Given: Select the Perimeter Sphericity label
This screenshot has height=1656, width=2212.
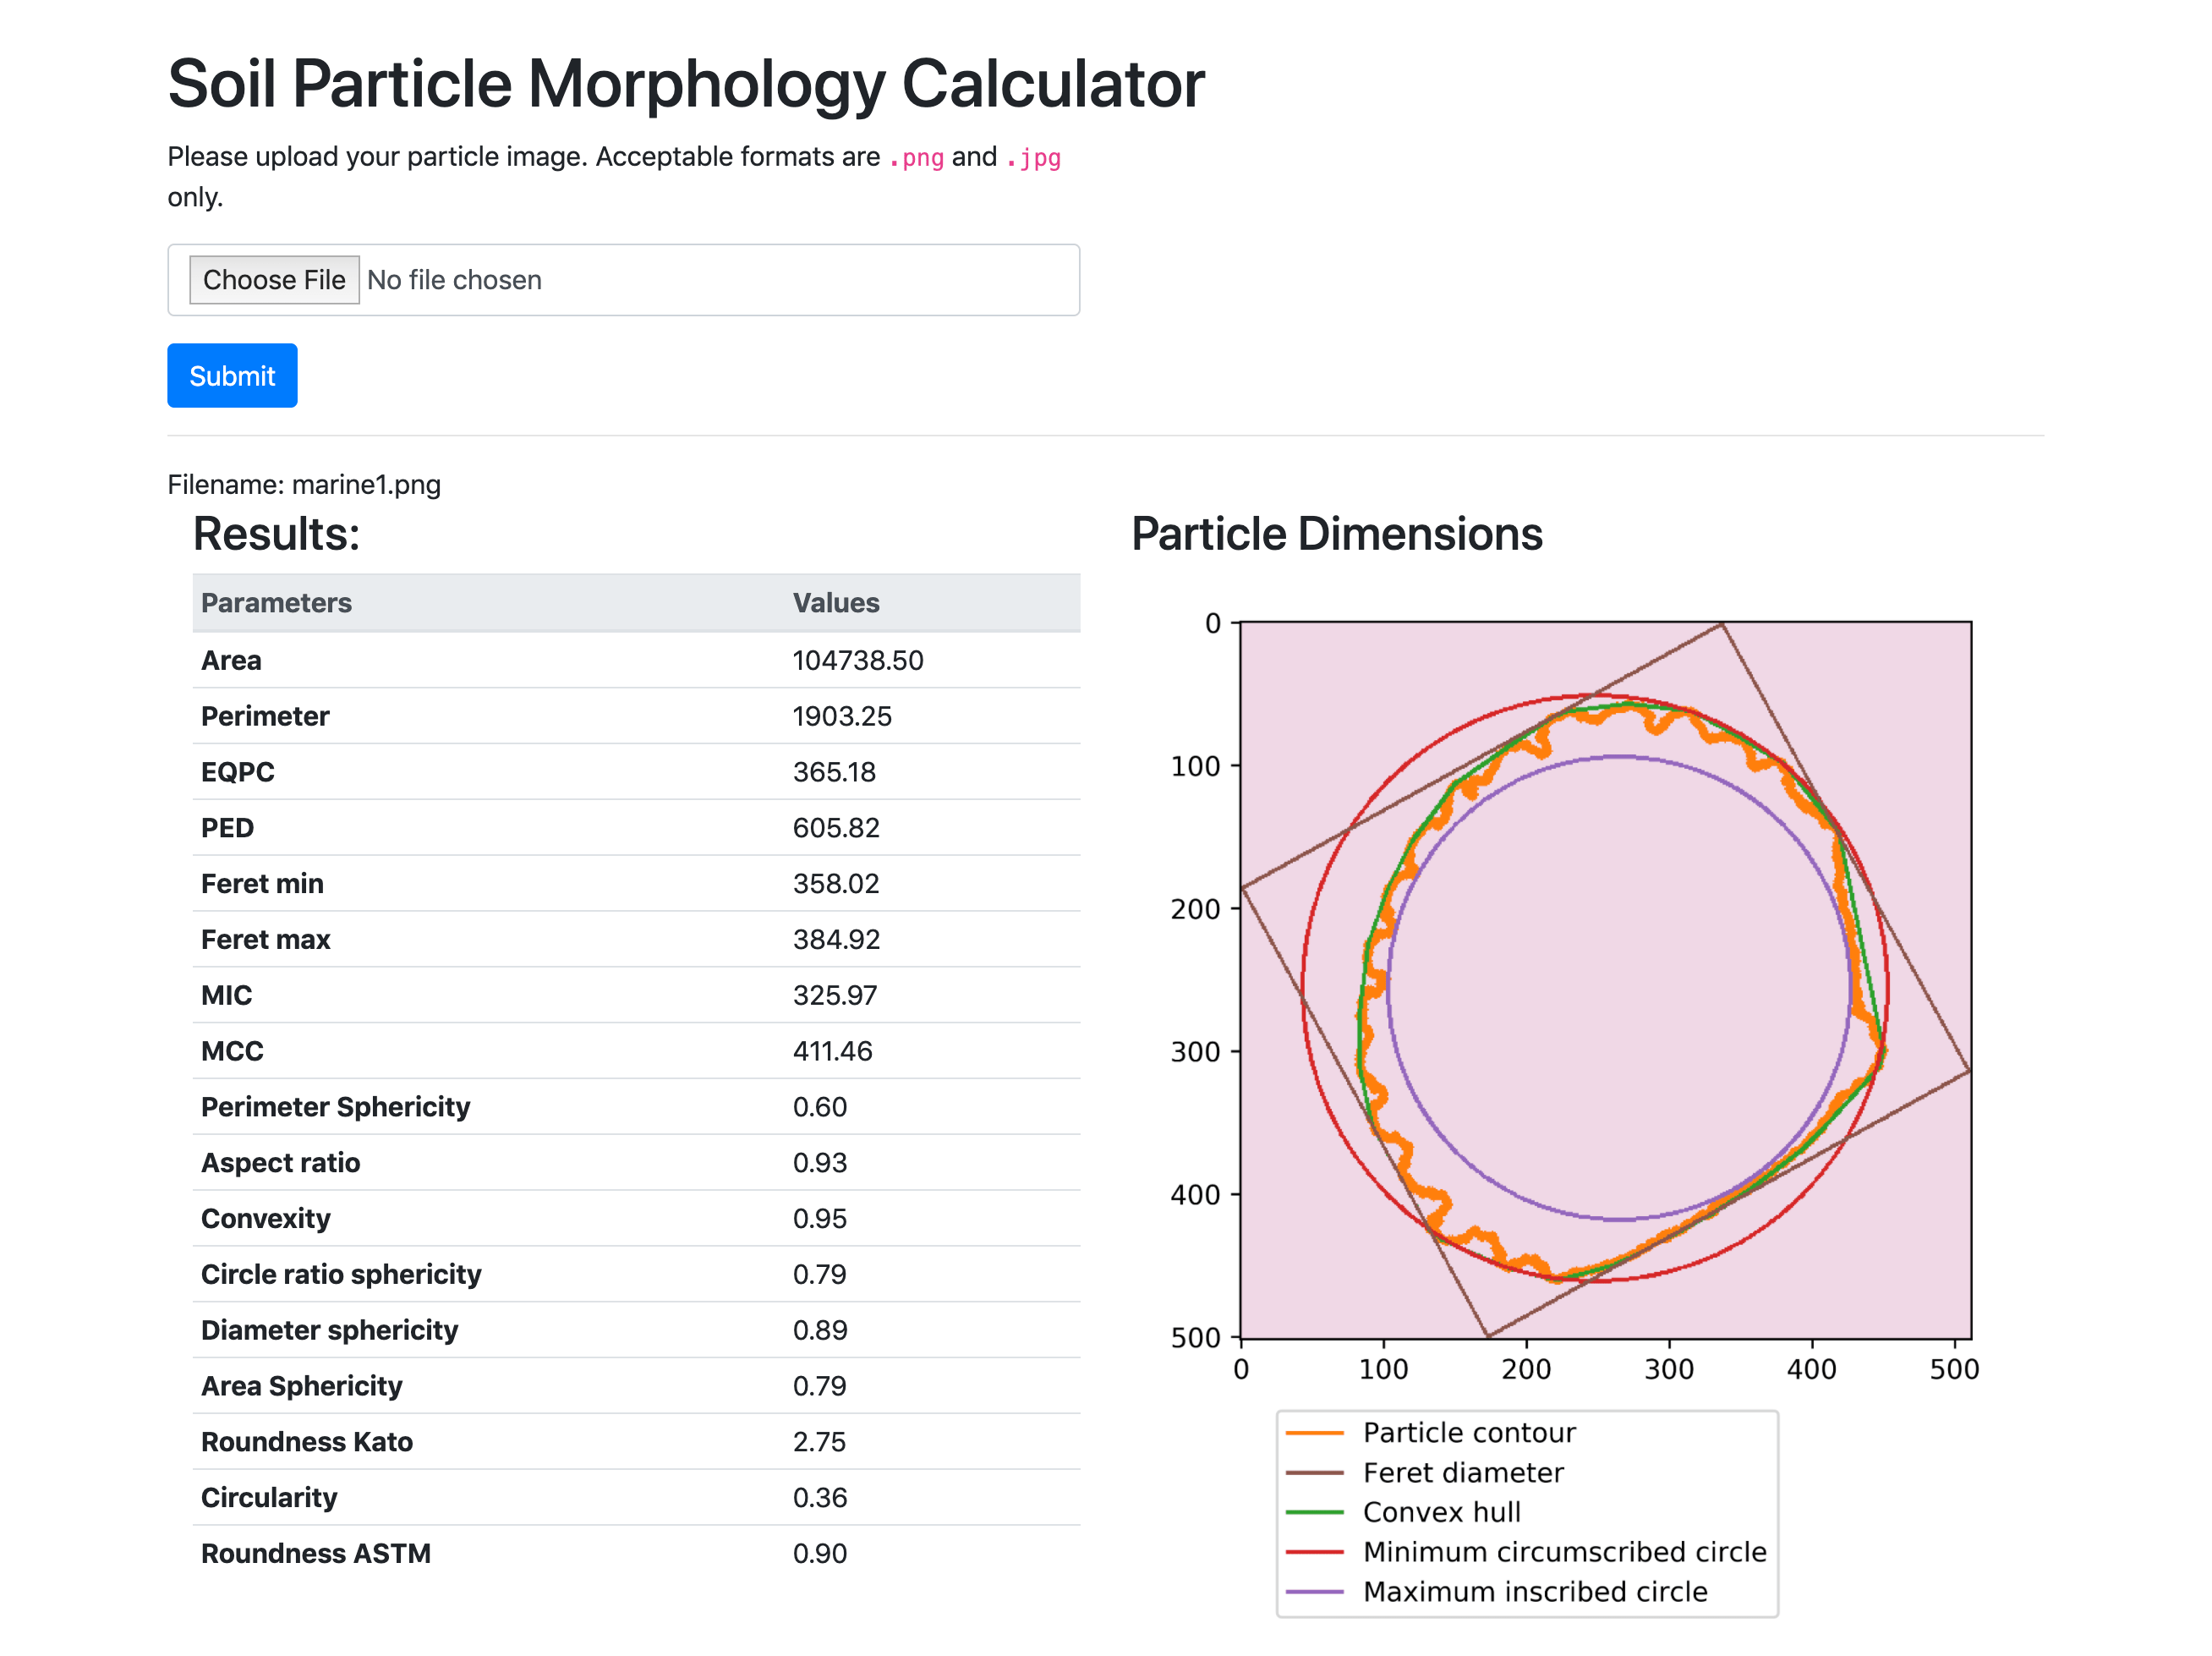Looking at the screenshot, I should click(335, 1108).
